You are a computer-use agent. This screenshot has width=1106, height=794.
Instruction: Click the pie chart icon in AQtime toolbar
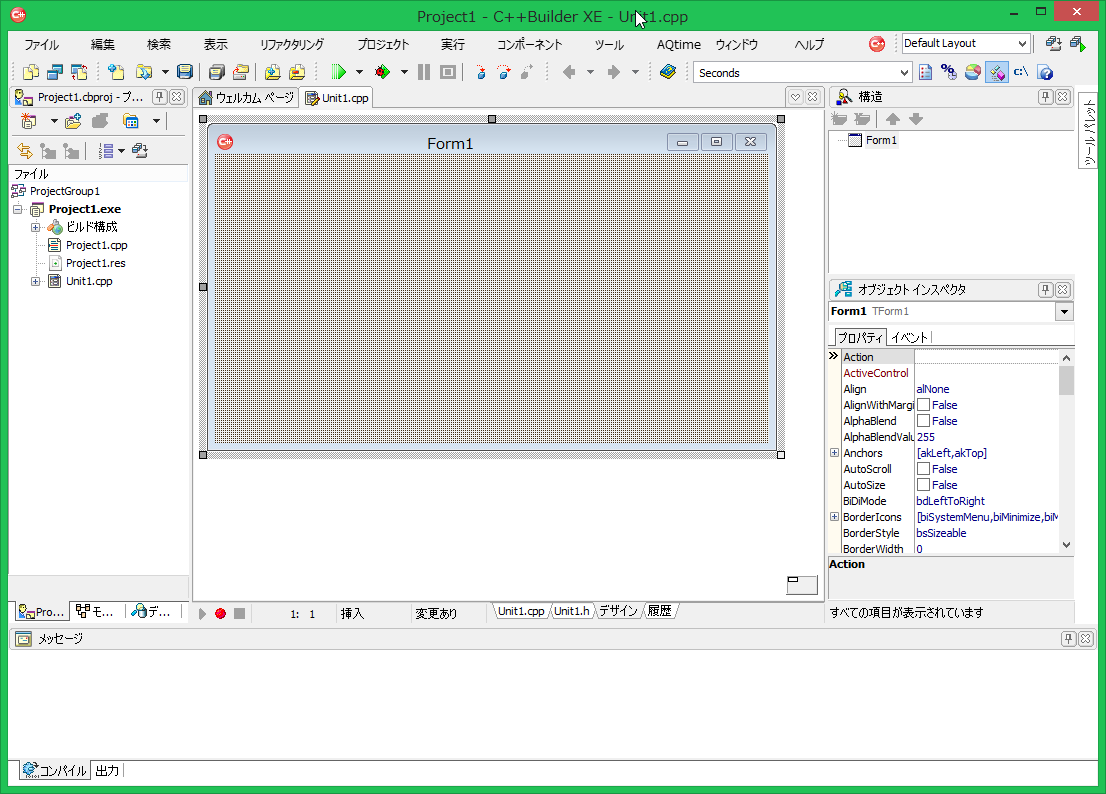pos(972,72)
